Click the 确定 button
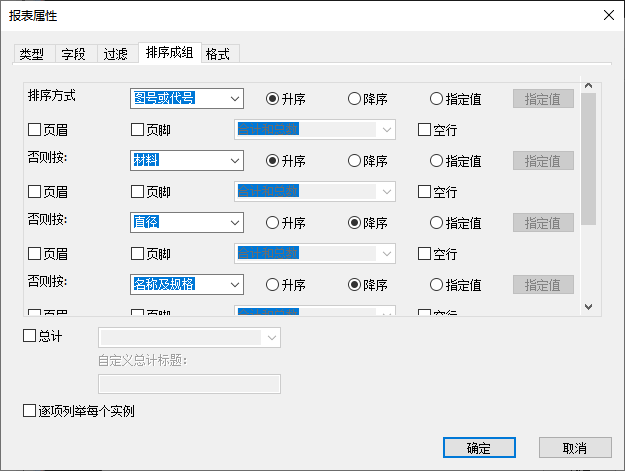Screen dimensions: 625x471 point(479,447)
